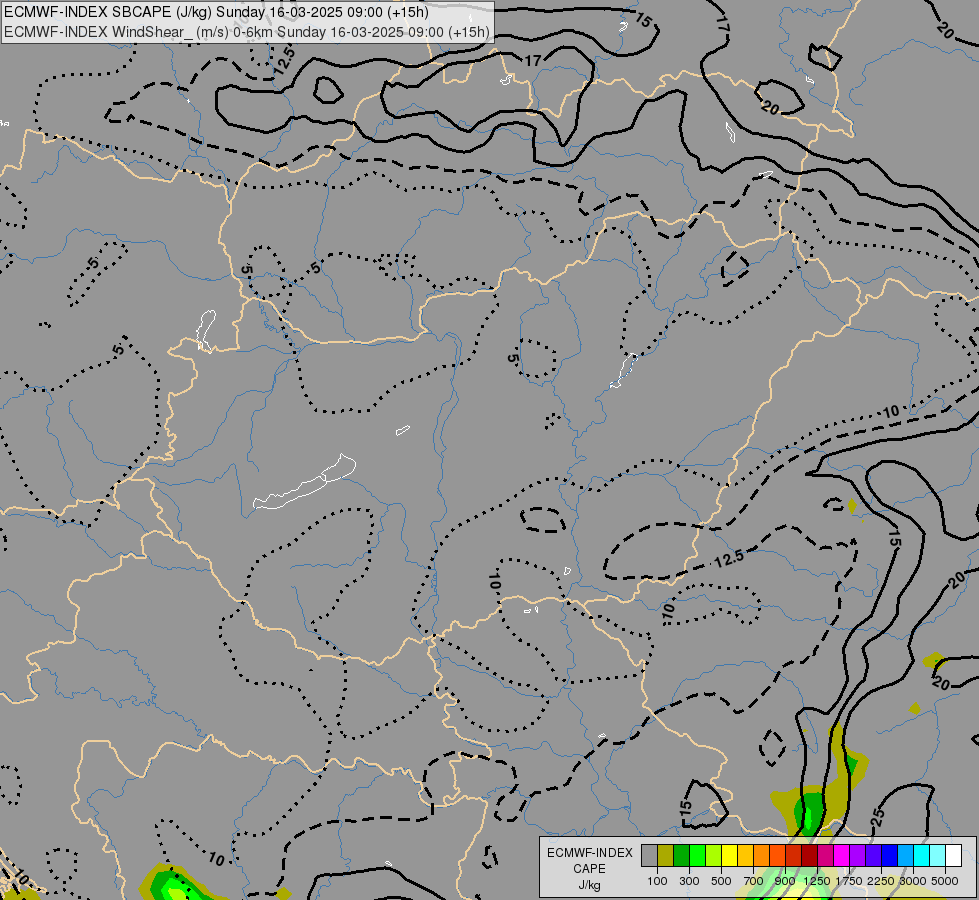The image size is (979, 900).
Task: Click the legend value 500
Action: point(721,881)
